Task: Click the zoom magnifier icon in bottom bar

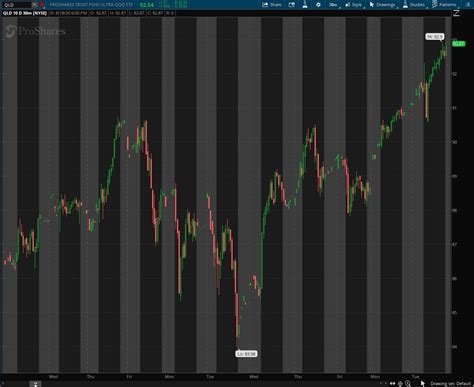Action: [408, 384]
